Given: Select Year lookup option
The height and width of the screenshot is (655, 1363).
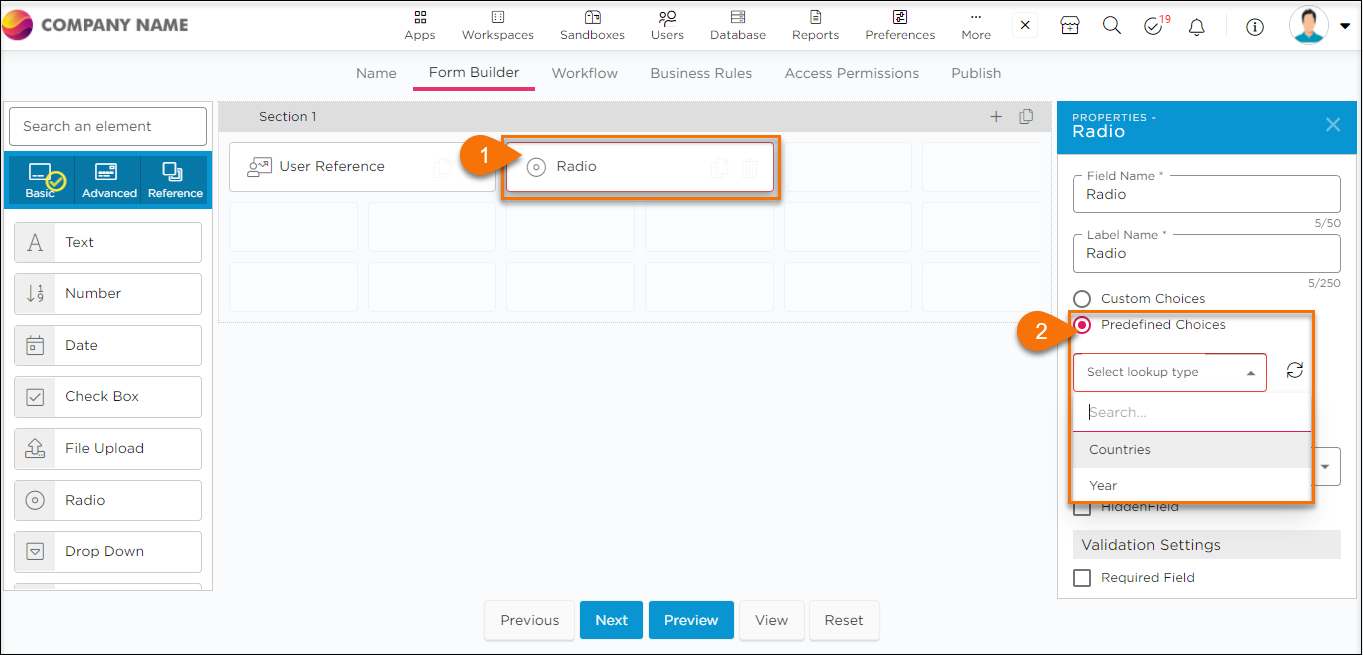Looking at the screenshot, I should [1191, 486].
